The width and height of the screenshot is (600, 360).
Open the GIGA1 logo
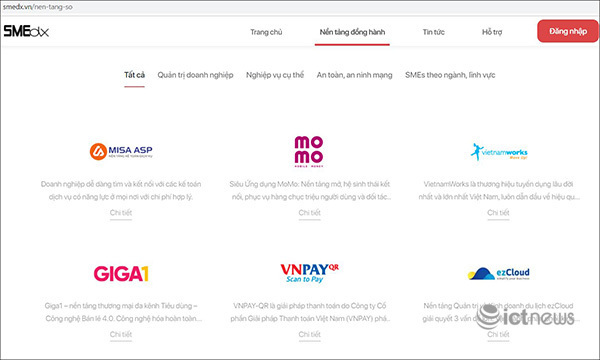(121, 274)
